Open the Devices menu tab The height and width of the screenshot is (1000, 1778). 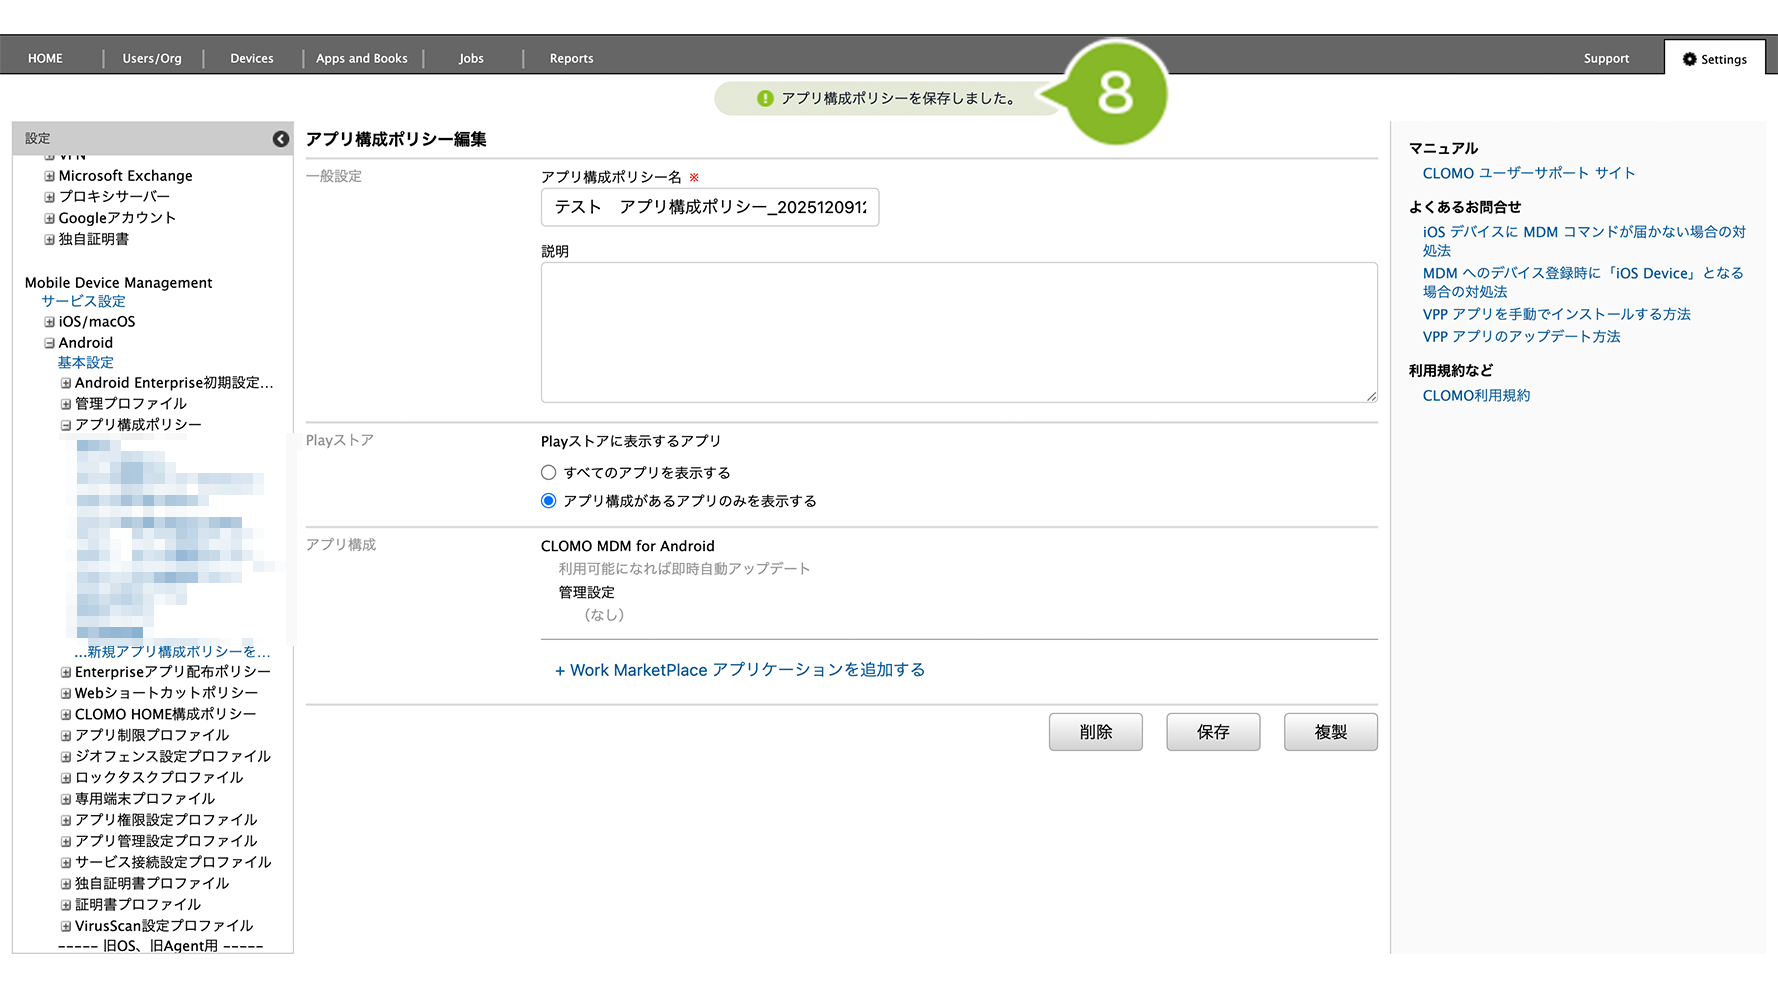(251, 59)
